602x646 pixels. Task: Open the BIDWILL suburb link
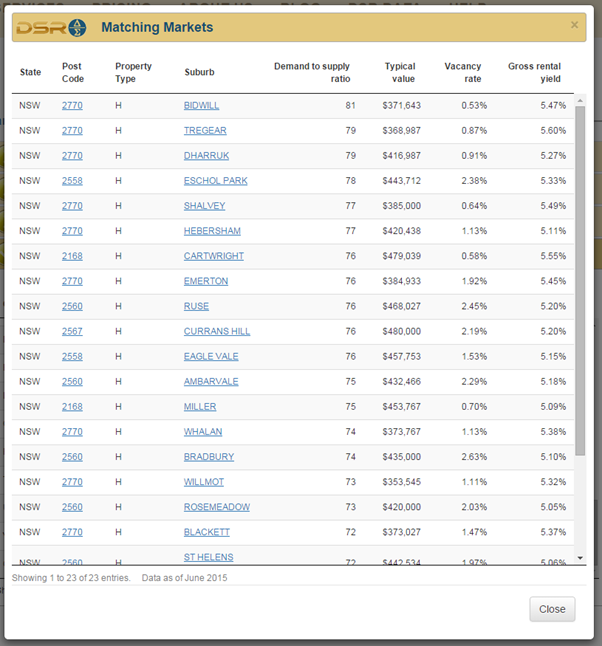coord(202,106)
